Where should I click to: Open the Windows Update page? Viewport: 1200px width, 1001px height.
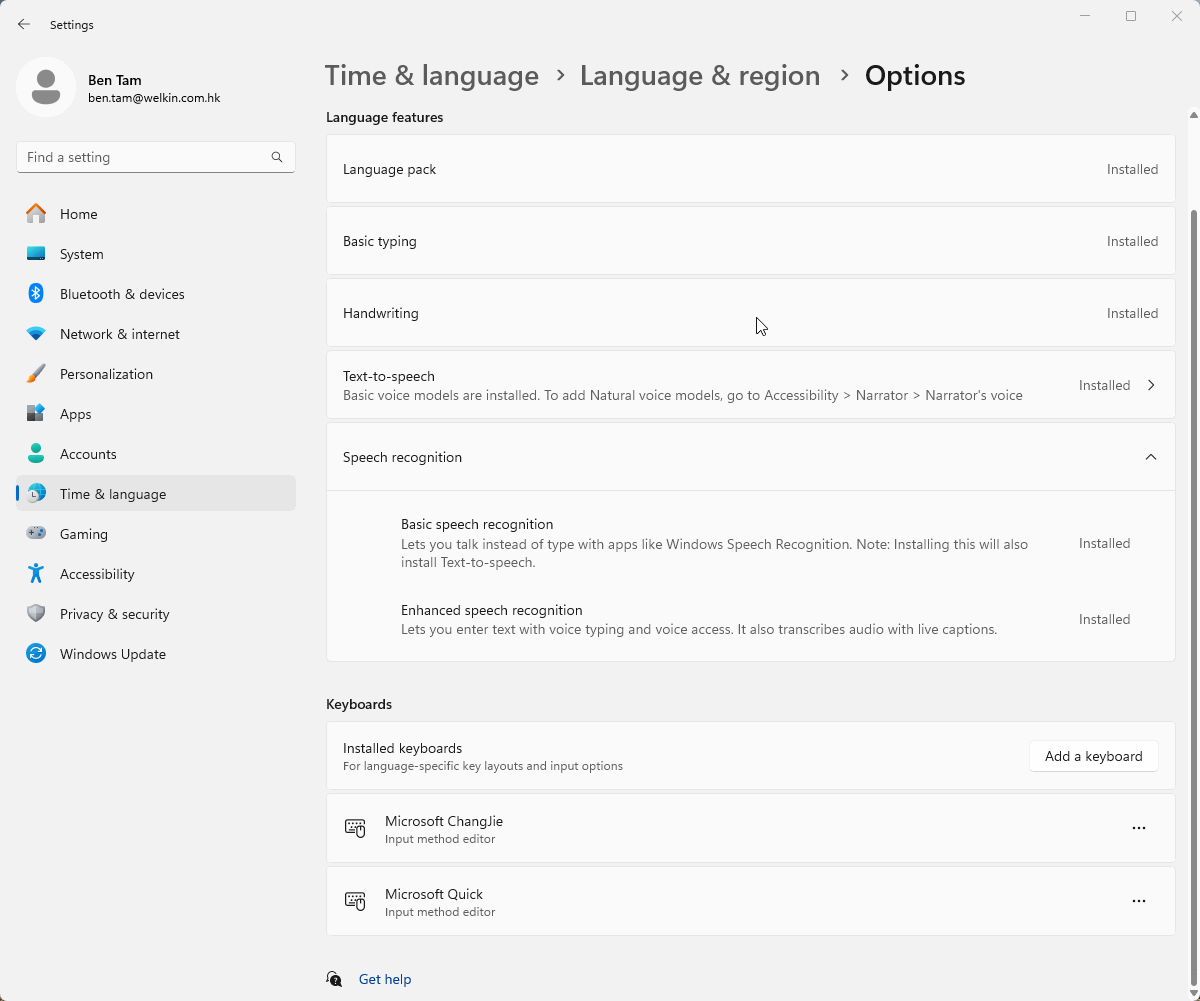156,654
